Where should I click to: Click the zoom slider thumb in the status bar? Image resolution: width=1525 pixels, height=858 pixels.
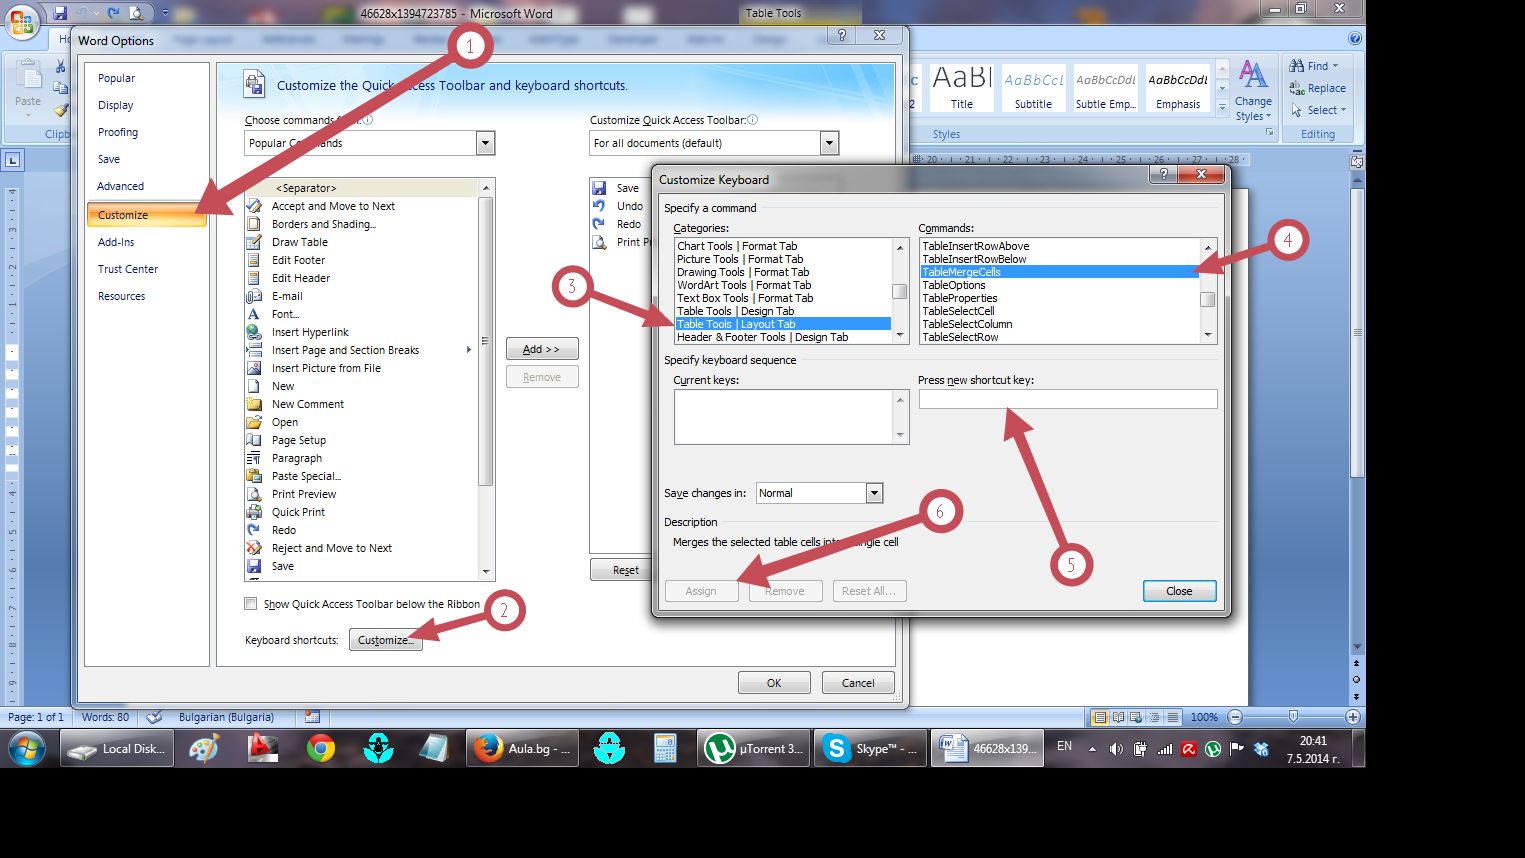[x=1293, y=717]
